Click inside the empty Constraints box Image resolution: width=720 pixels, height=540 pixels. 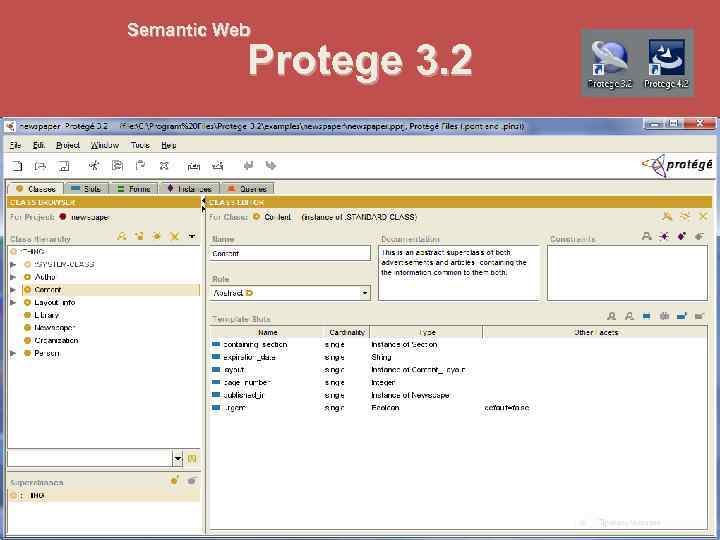(x=627, y=273)
